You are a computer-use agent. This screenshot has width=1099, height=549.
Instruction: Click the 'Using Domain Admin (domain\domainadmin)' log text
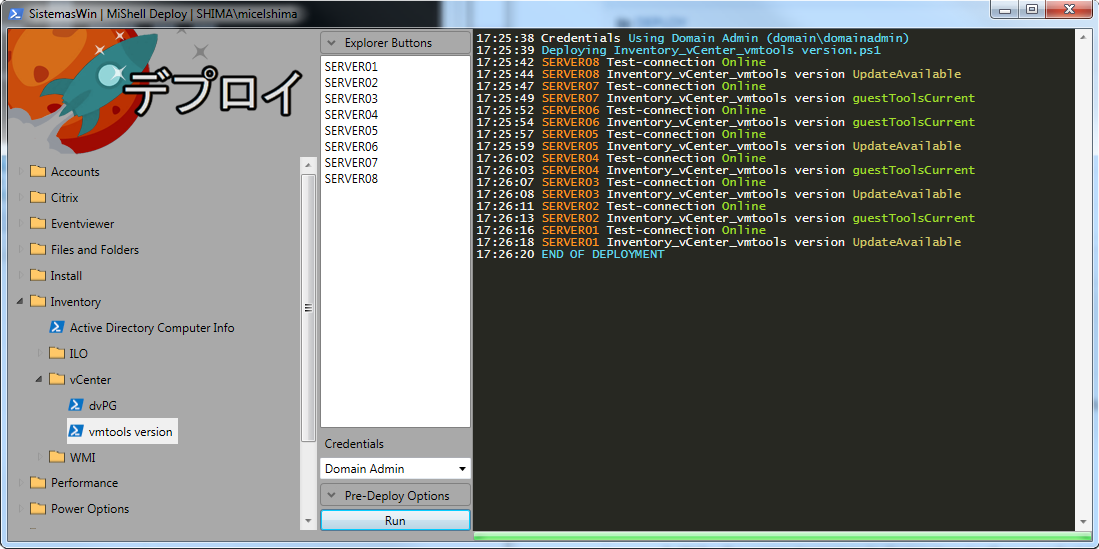(769, 38)
